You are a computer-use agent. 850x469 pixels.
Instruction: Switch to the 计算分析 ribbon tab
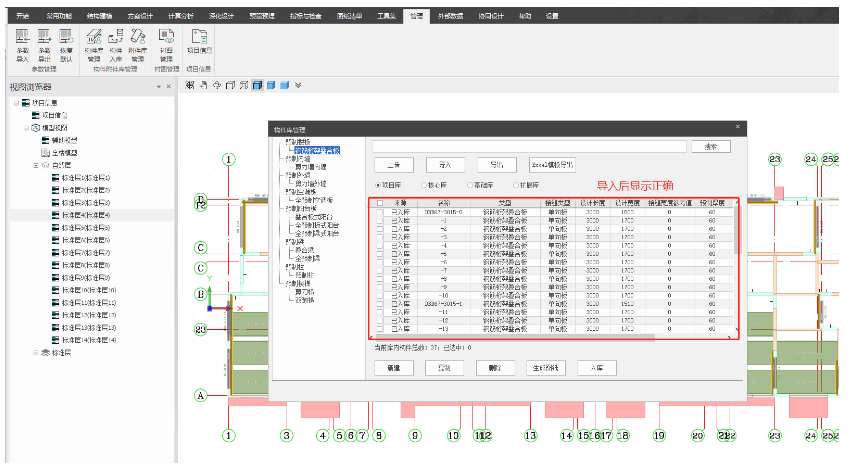181,17
